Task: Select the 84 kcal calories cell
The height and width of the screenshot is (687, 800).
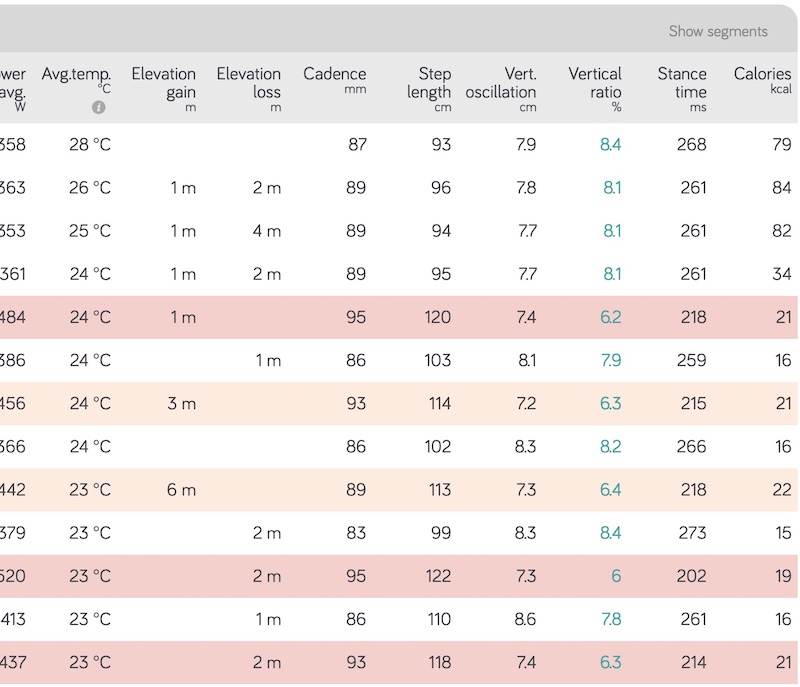Action: click(781, 187)
